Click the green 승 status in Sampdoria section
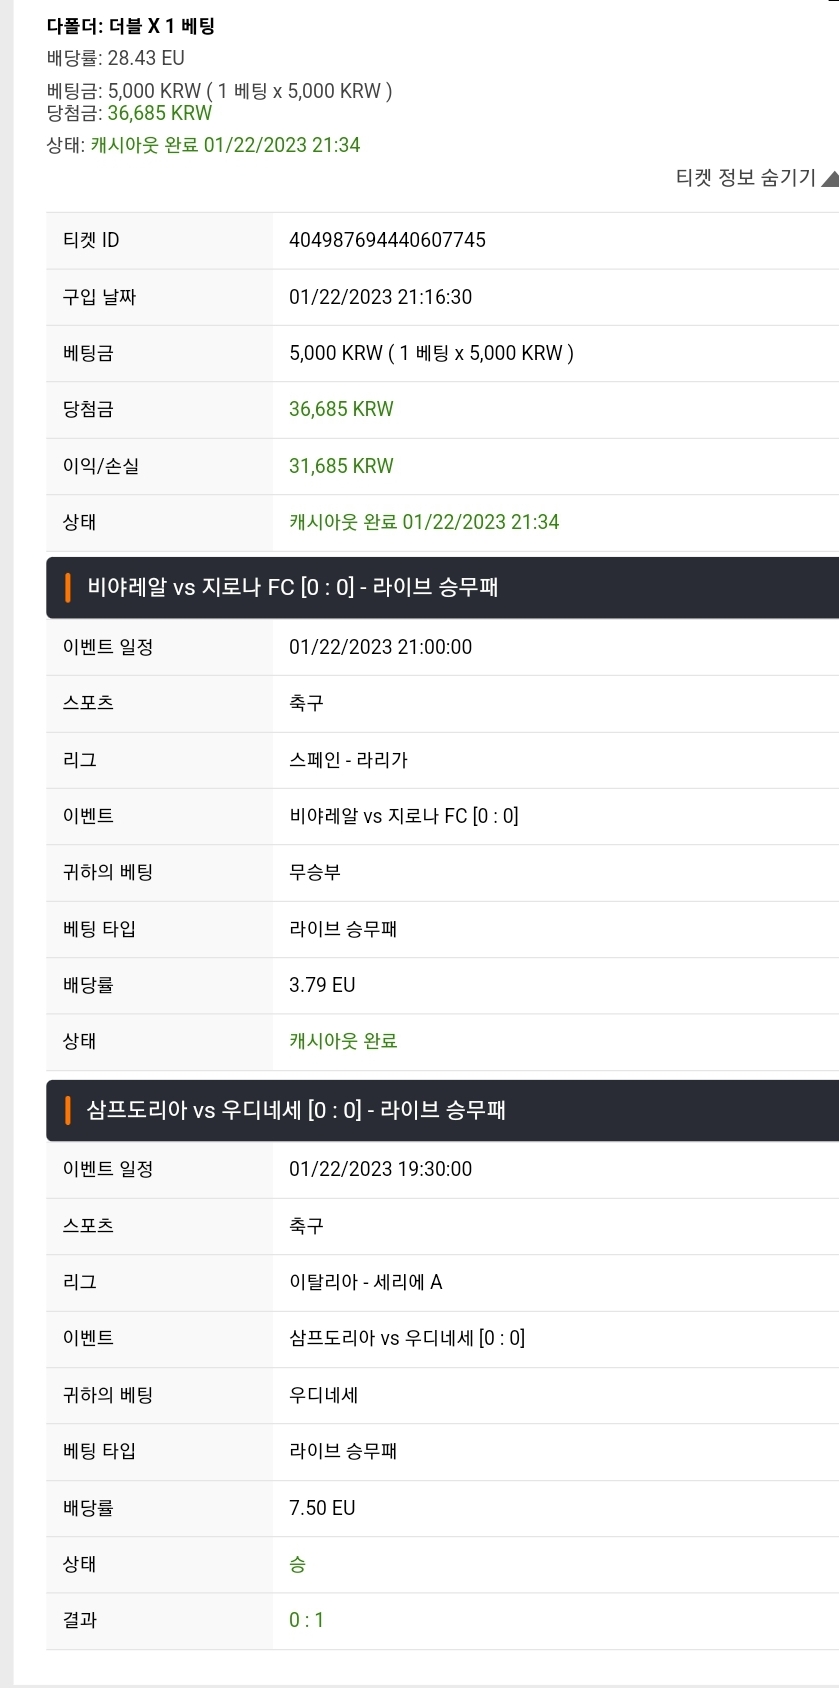The height and width of the screenshot is (1688, 839). tap(297, 1564)
